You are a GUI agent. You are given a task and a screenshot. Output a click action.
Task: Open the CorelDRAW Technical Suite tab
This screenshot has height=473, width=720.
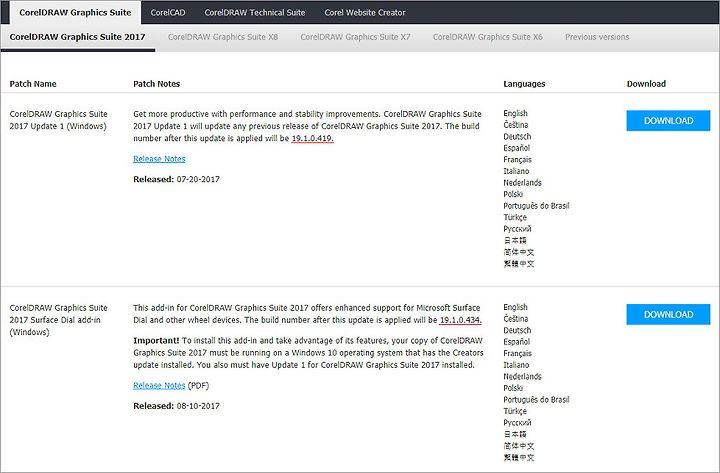point(255,12)
